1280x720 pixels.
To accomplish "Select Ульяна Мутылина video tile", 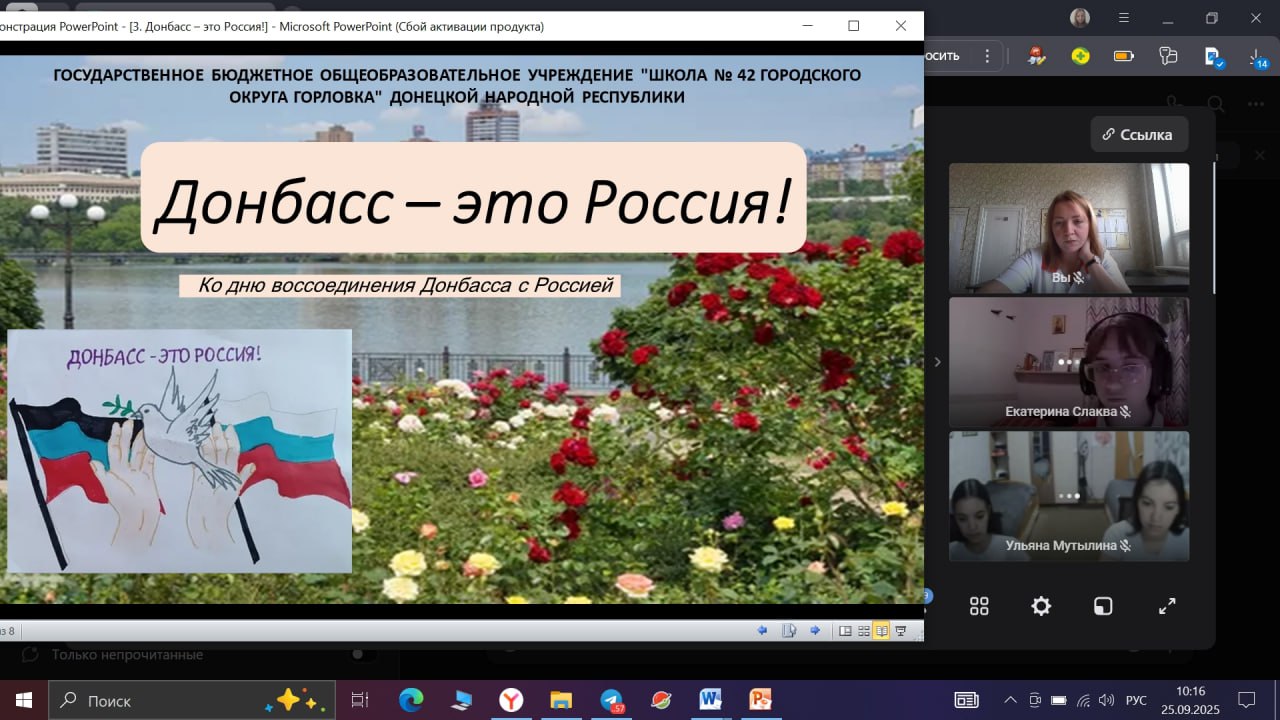I will tap(1069, 496).
